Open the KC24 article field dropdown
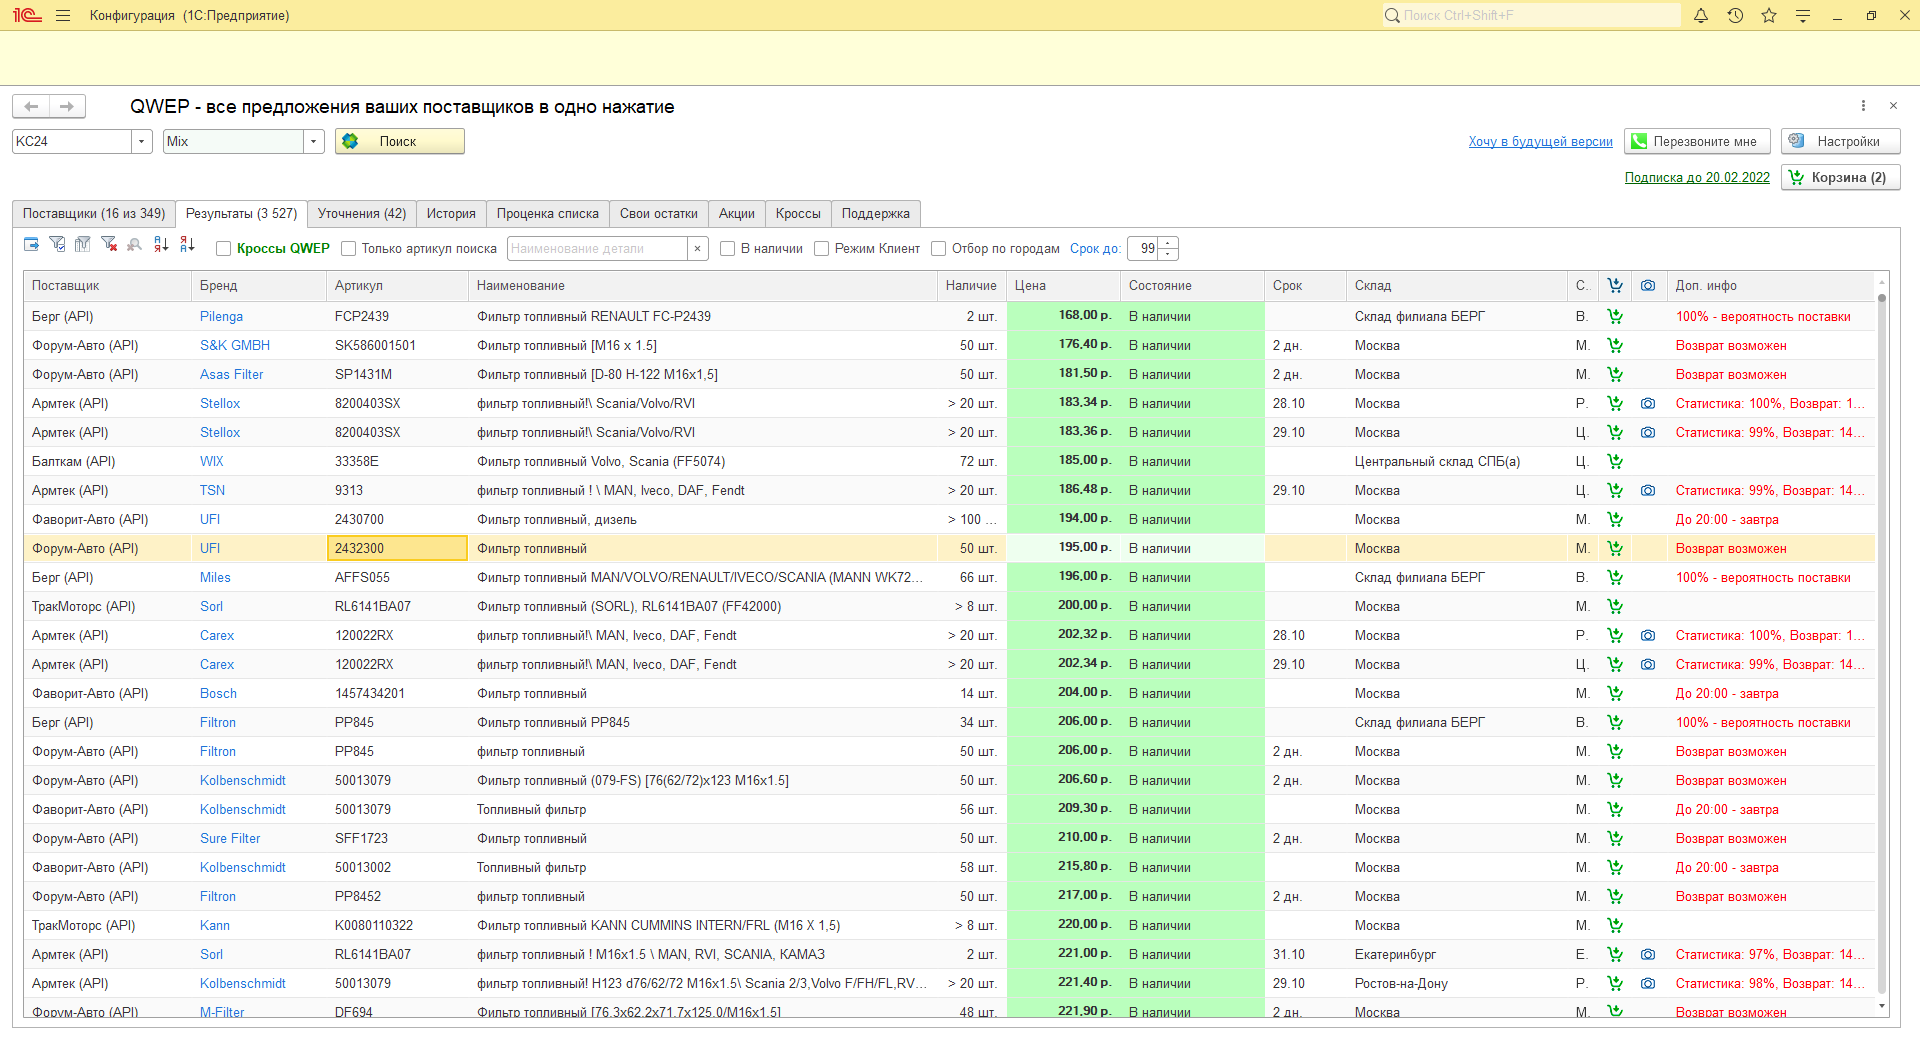Image resolution: width=1920 pixels, height=1040 pixels. [x=141, y=141]
